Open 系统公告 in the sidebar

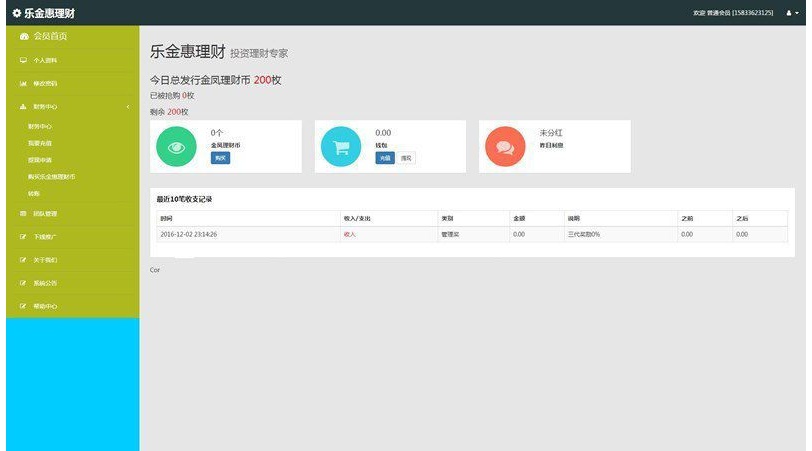pos(46,283)
